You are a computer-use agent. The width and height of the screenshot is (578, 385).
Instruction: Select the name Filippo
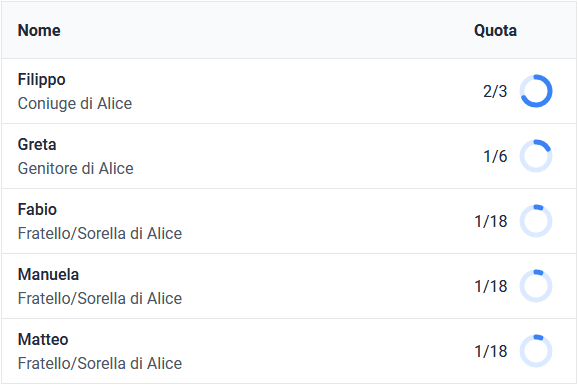coord(42,80)
